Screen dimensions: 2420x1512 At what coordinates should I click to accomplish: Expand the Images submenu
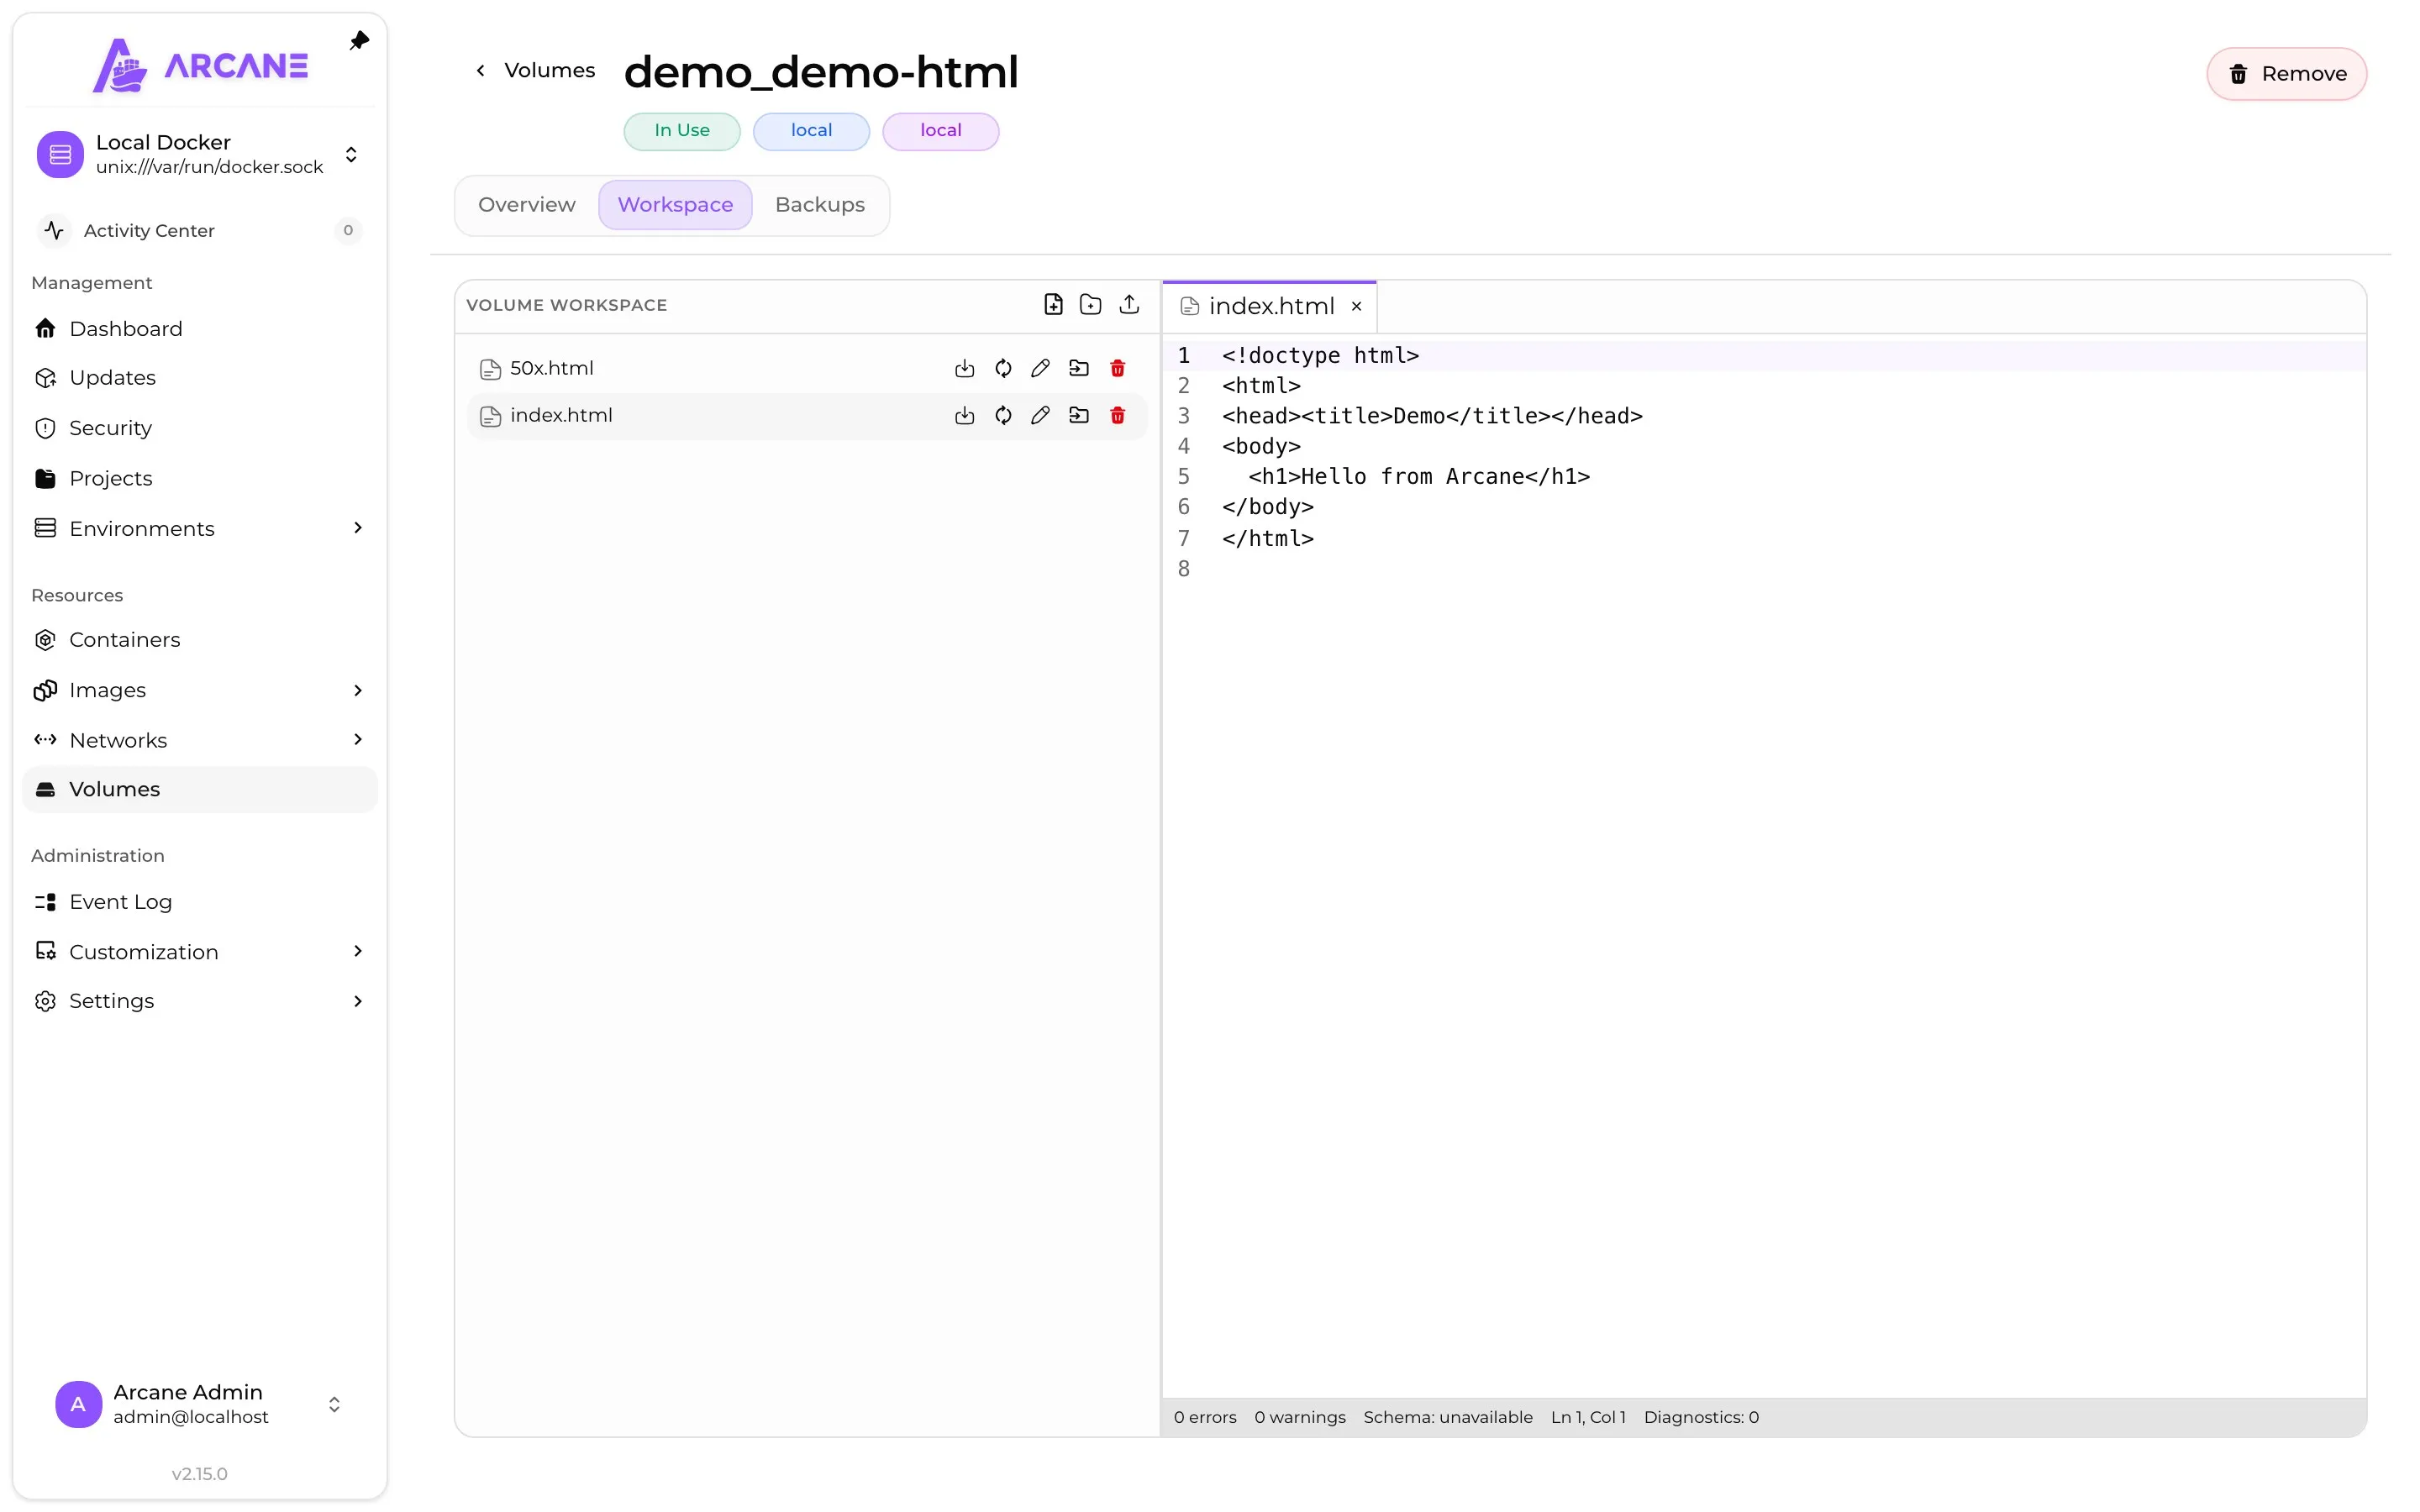pos(358,690)
